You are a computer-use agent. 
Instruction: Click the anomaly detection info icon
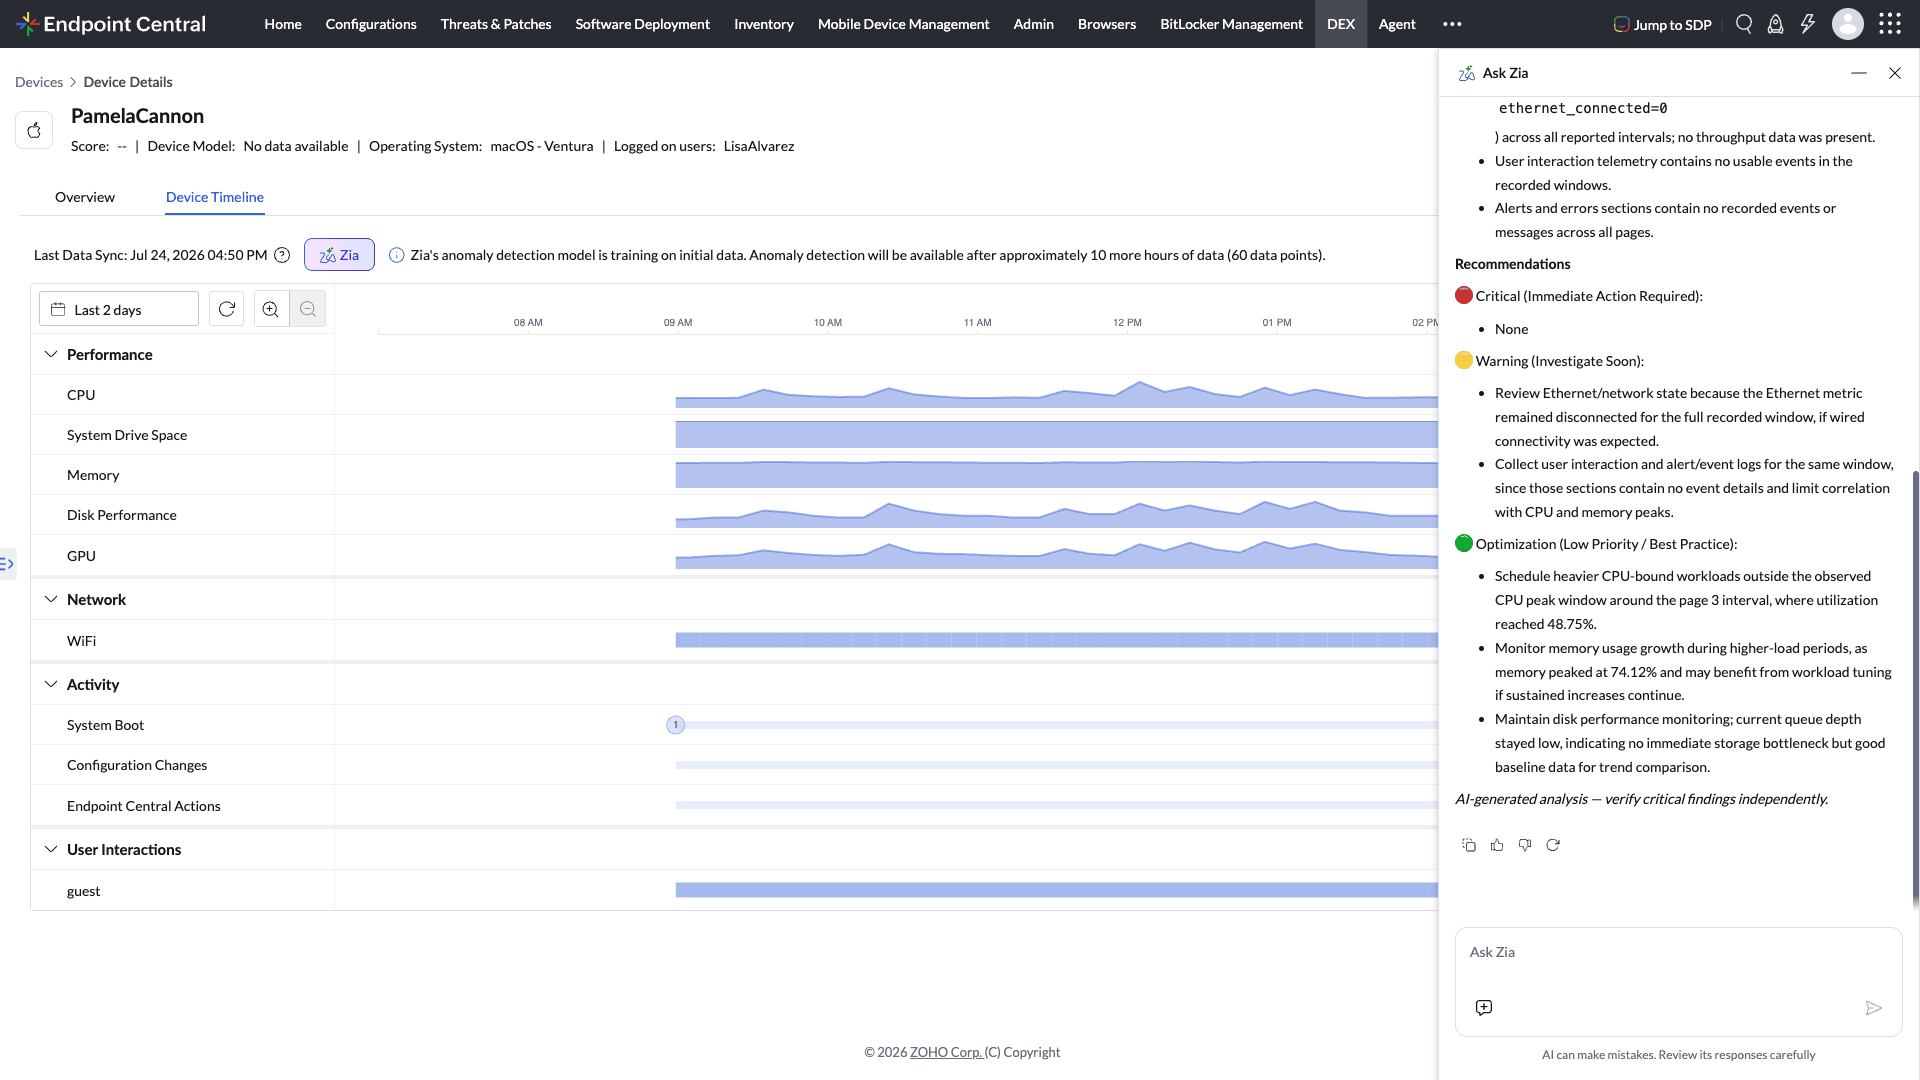[397, 255]
